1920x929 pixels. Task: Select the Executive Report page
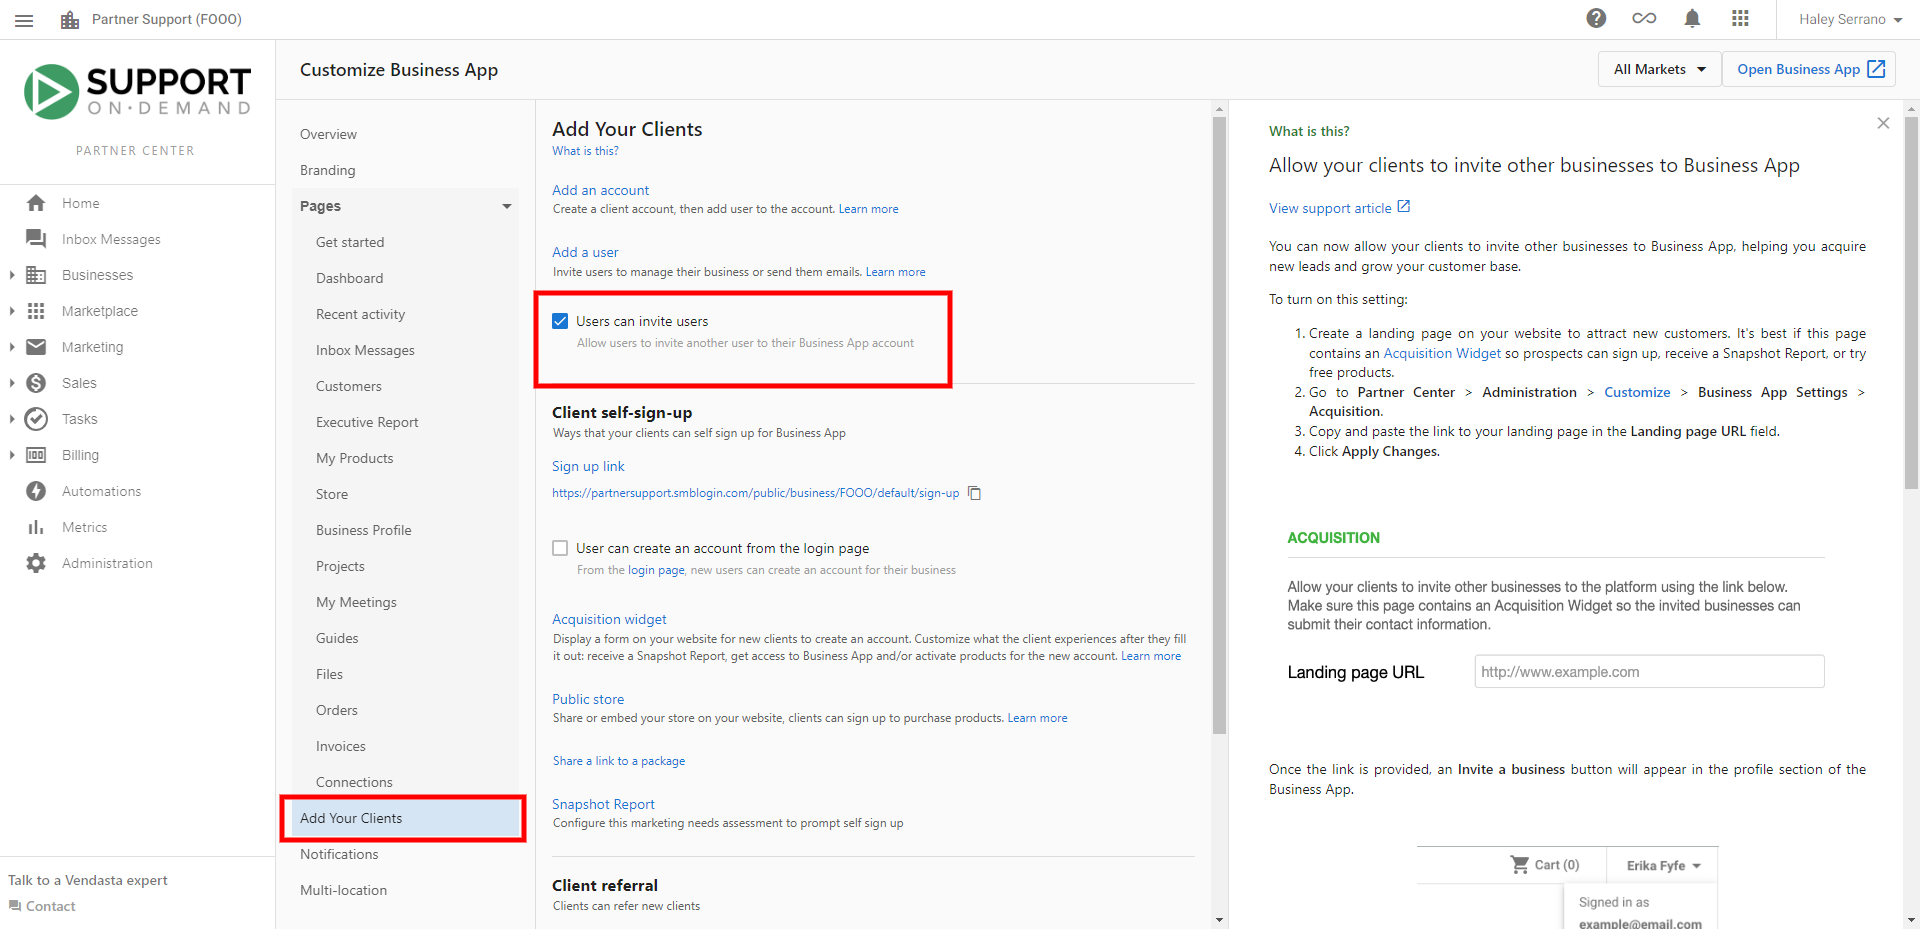[x=367, y=422]
